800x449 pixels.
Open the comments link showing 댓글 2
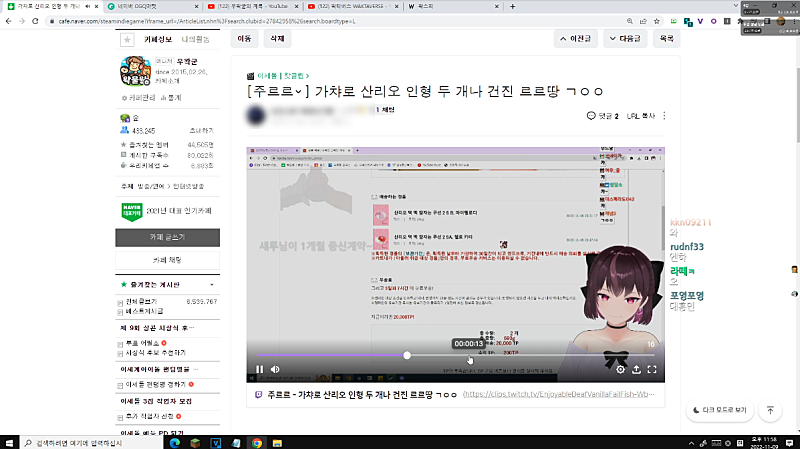point(603,116)
